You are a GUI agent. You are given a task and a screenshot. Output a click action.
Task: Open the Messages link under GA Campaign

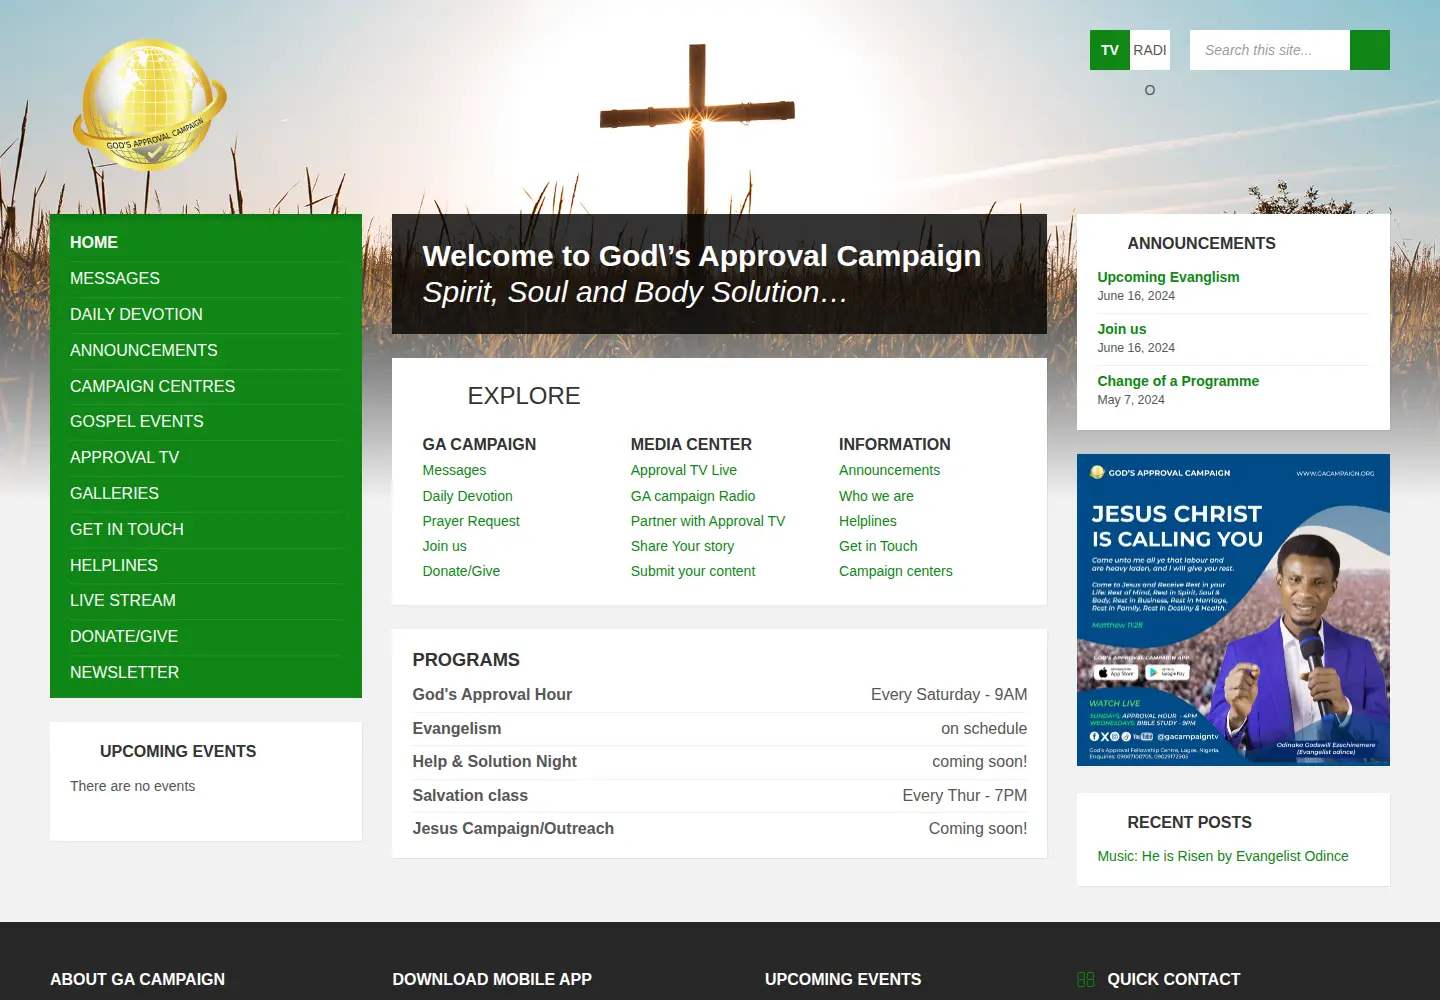tap(454, 470)
